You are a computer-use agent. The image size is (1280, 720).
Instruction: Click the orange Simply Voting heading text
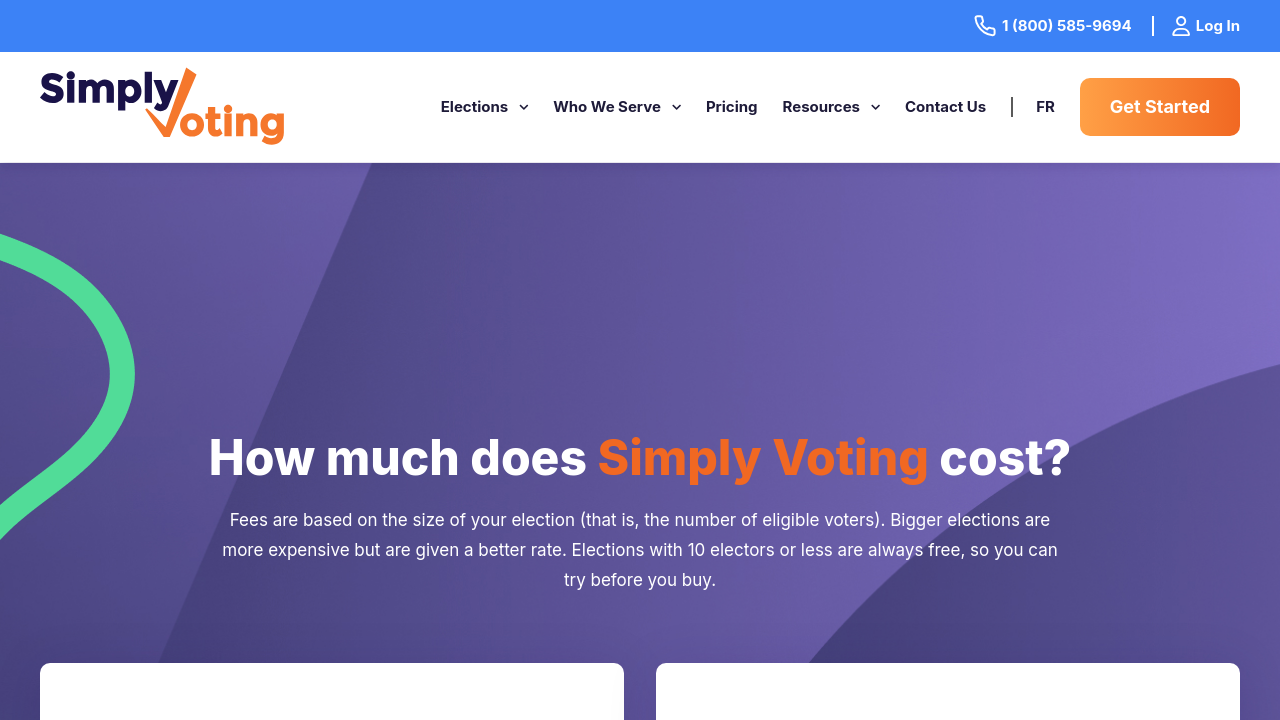[x=763, y=458]
